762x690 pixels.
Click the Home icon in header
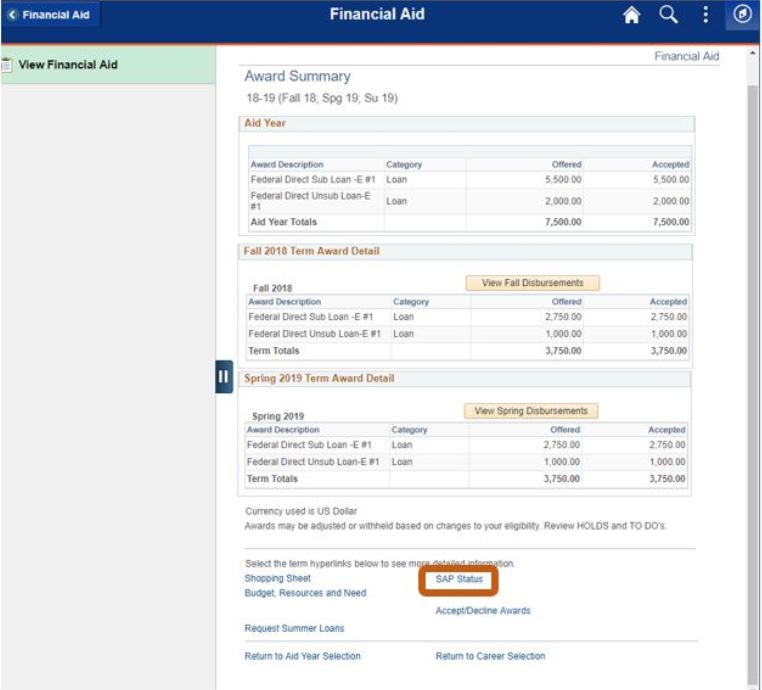[x=631, y=15]
